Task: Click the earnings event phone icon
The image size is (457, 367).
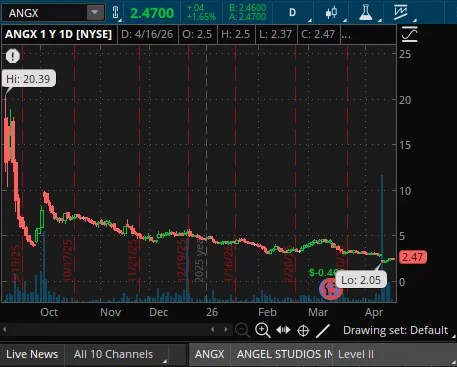Action: (331, 289)
